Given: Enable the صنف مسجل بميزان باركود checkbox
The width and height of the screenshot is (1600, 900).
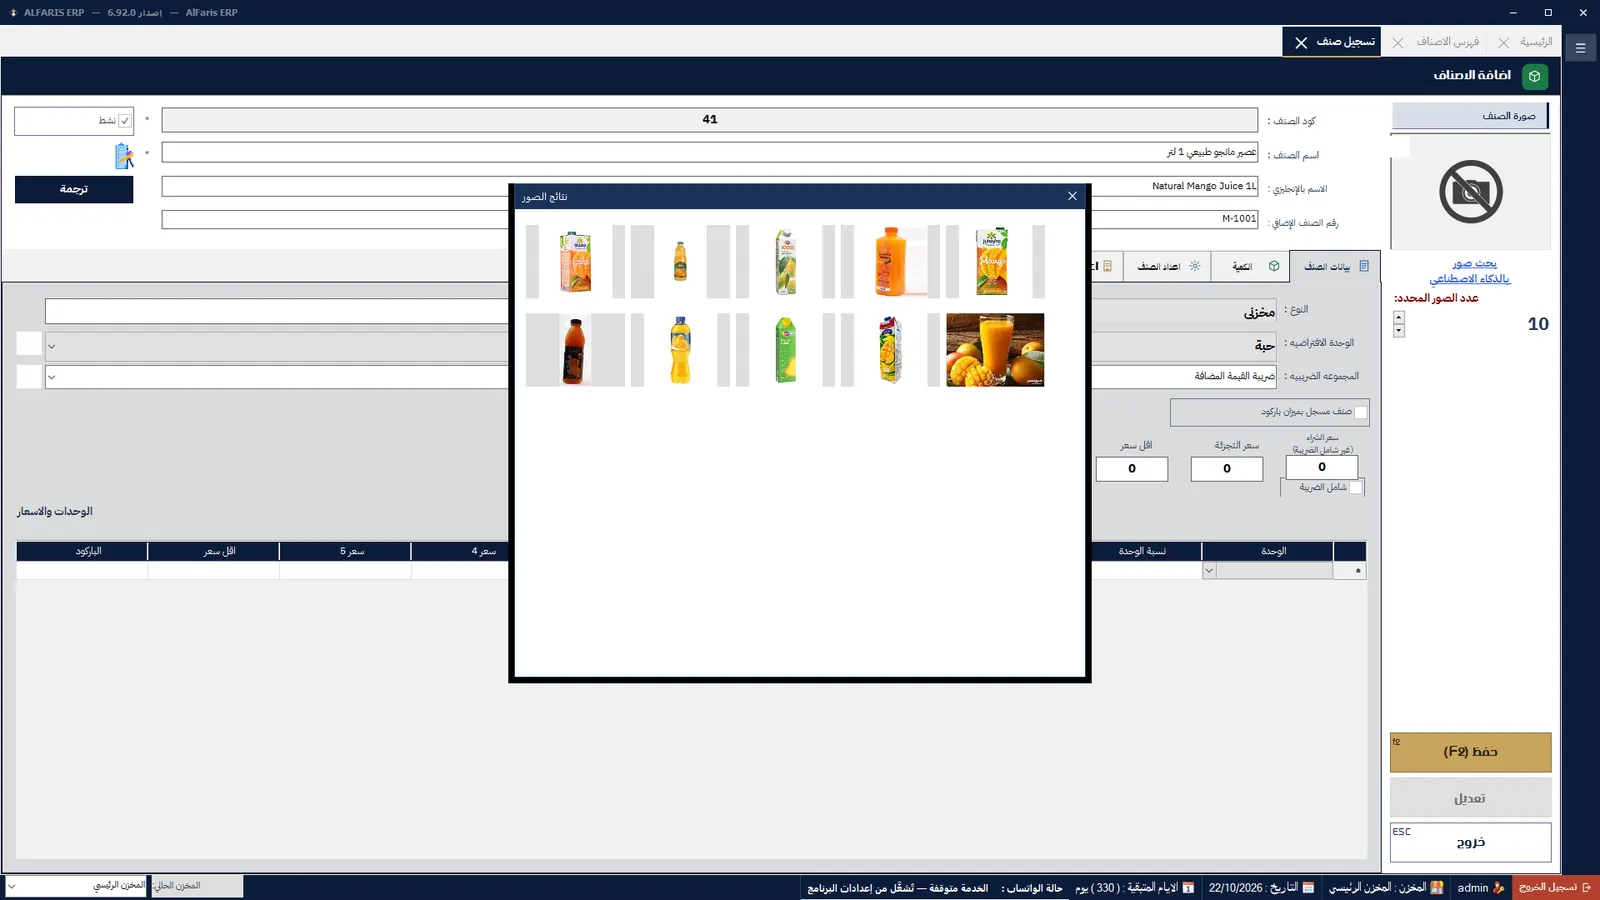Looking at the screenshot, I should point(1360,412).
